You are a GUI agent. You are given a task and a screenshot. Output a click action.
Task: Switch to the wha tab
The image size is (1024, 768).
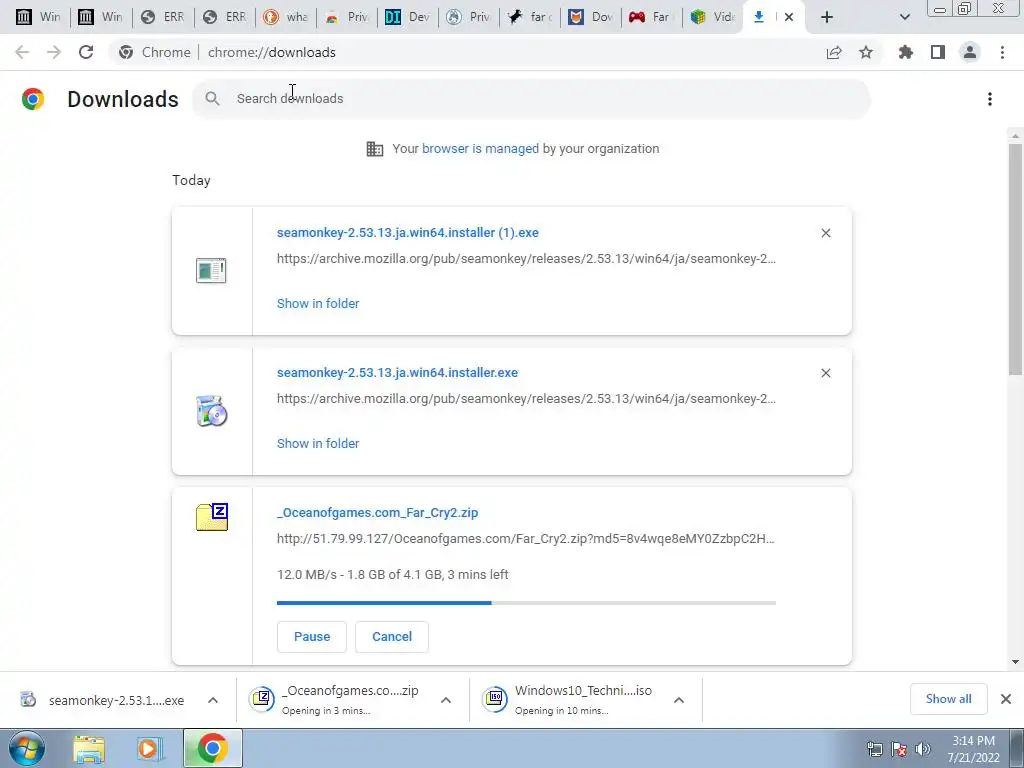coord(286,17)
